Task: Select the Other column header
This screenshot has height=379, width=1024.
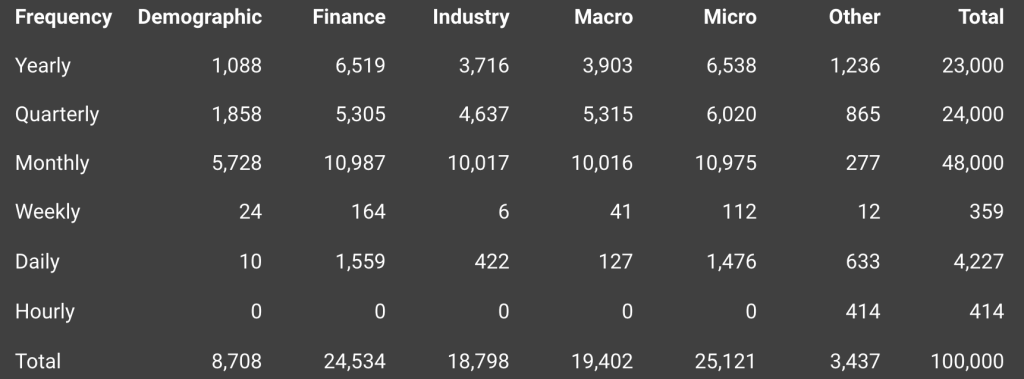Action: point(854,17)
